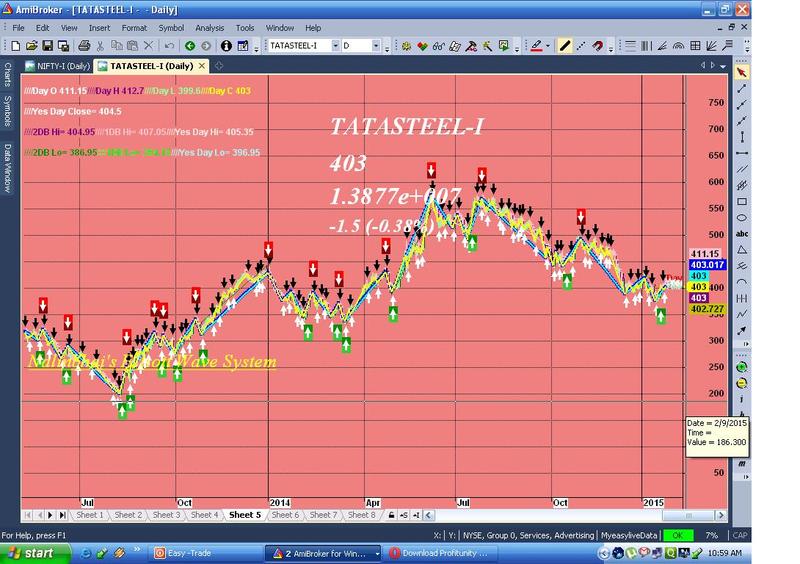Click the Print icon
This screenshot has width=800, height=564.
coord(84,46)
